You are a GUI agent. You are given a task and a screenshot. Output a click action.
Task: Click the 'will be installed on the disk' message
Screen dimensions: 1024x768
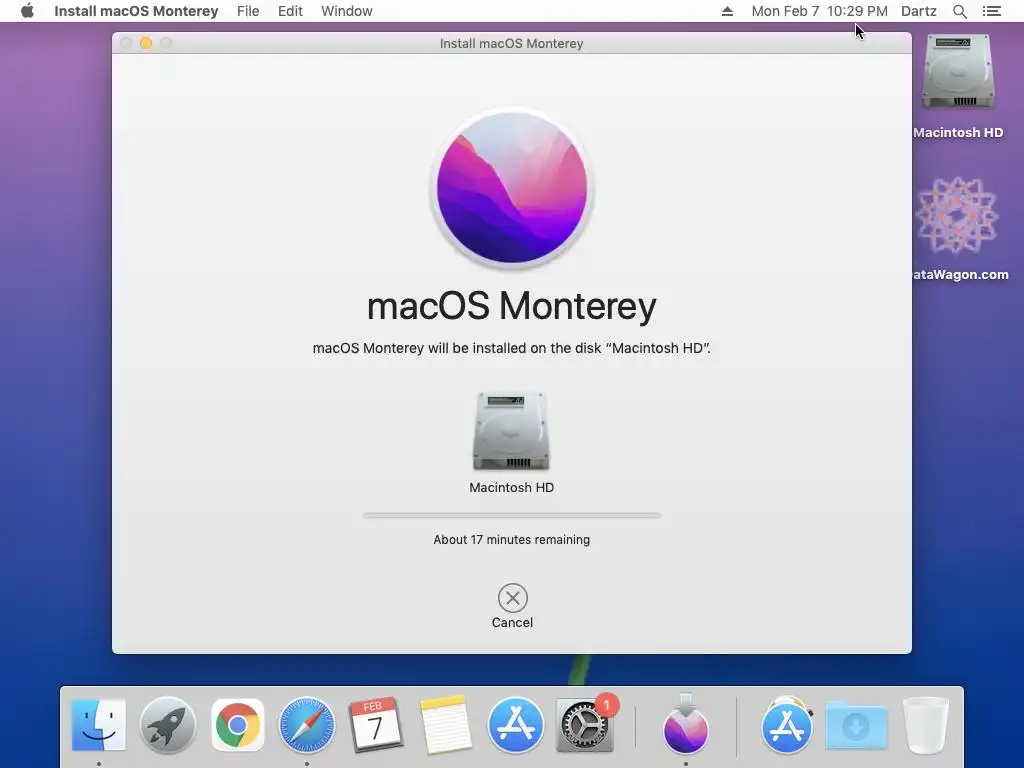click(511, 348)
